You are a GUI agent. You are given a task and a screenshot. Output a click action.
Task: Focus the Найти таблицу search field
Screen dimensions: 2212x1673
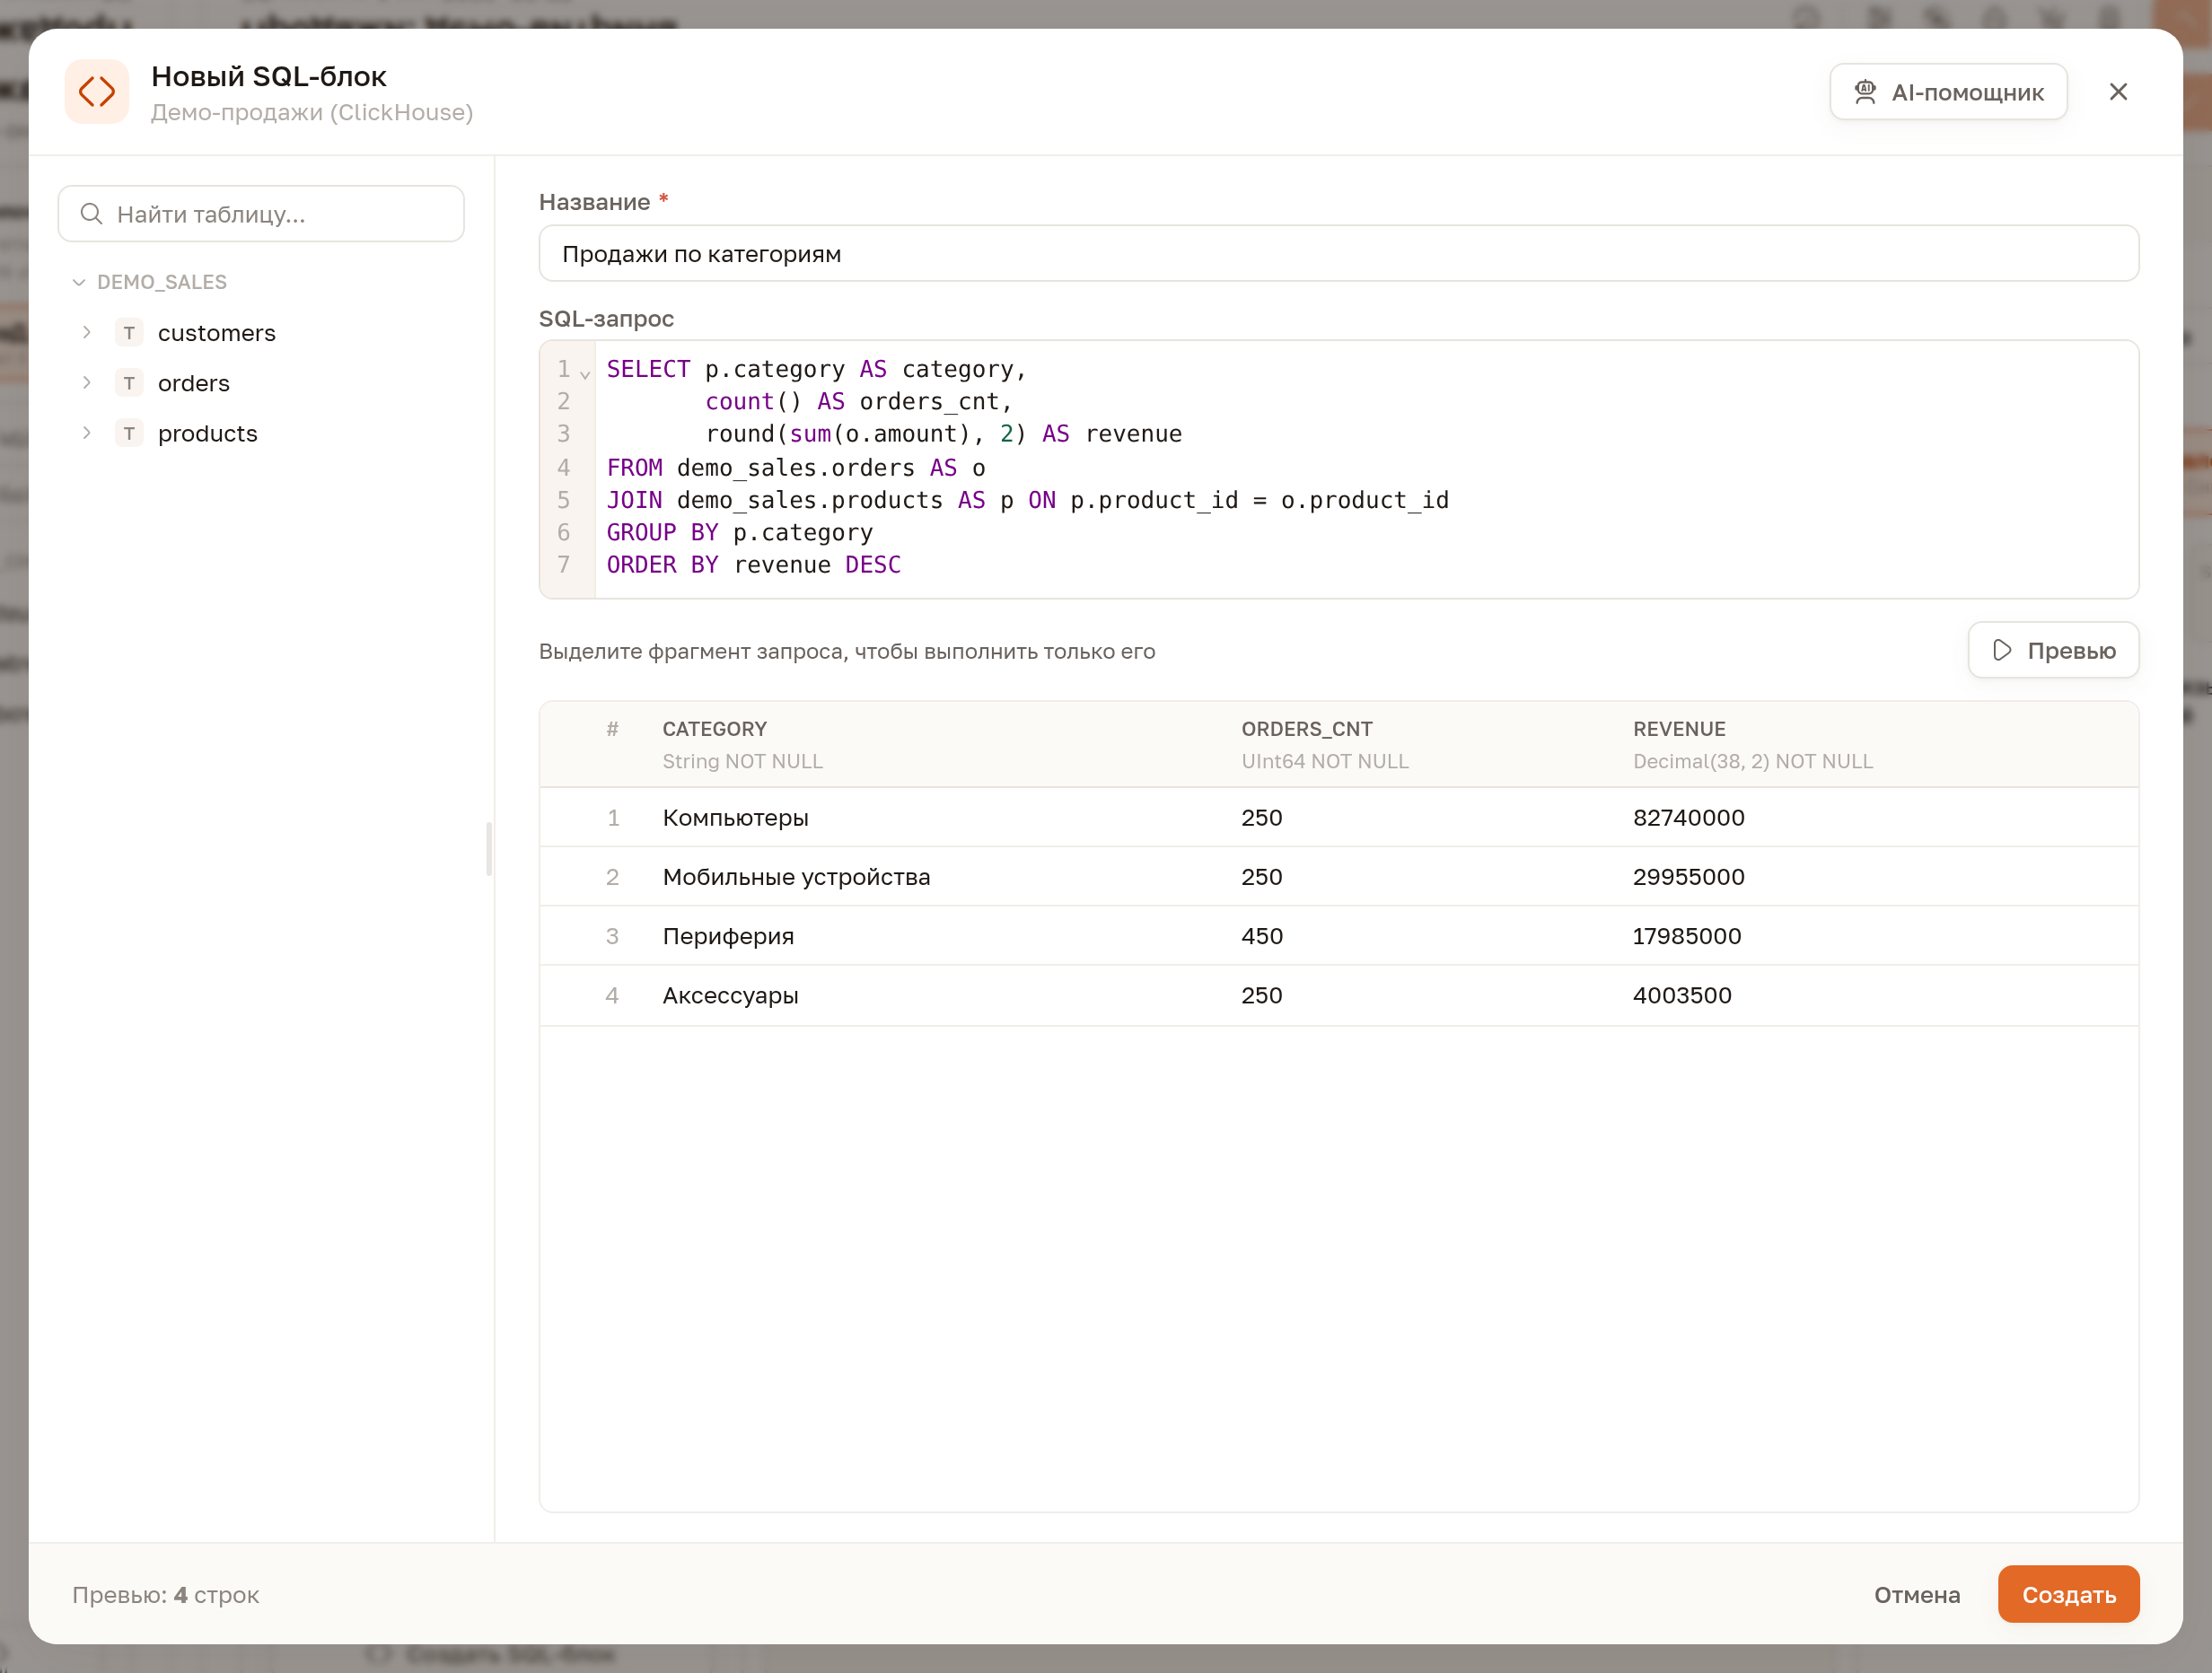261,214
